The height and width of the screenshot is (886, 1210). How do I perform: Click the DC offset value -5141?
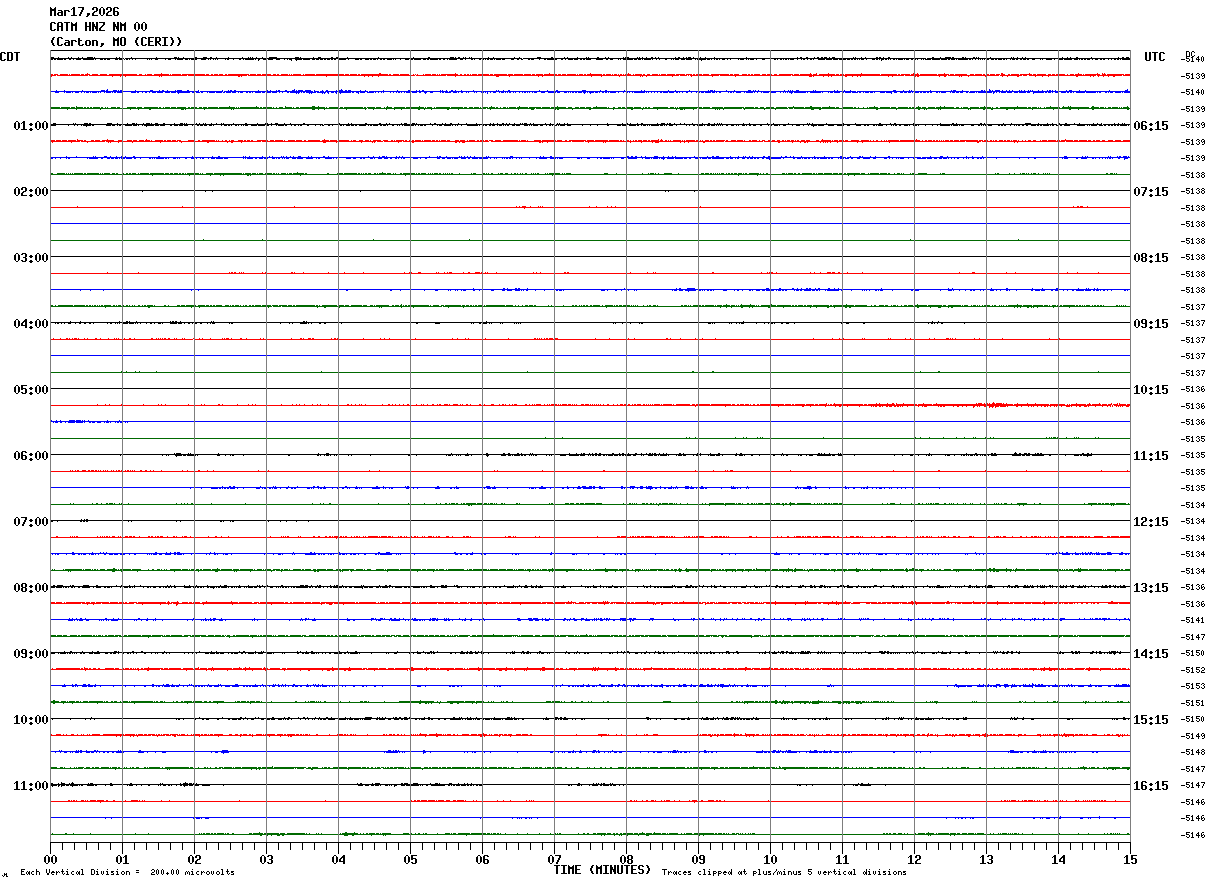point(1193,620)
